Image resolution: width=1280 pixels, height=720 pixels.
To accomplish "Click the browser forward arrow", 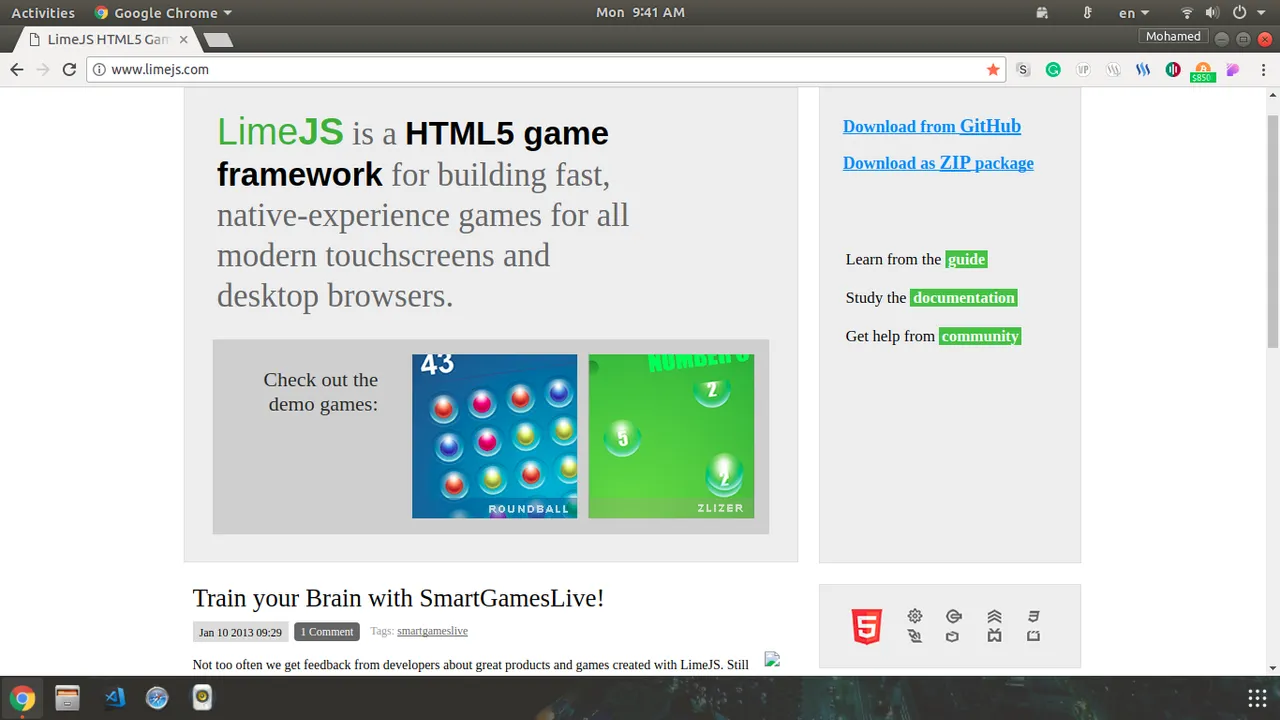I will [x=42, y=69].
